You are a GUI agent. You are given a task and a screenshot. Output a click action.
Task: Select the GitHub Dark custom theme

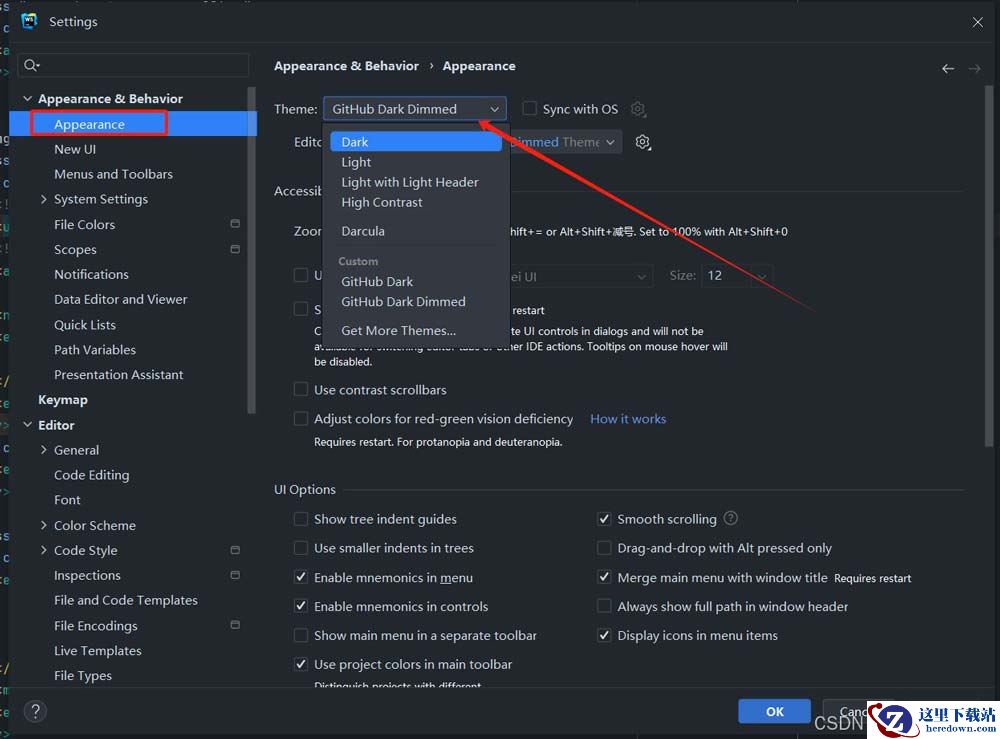tap(416, 281)
